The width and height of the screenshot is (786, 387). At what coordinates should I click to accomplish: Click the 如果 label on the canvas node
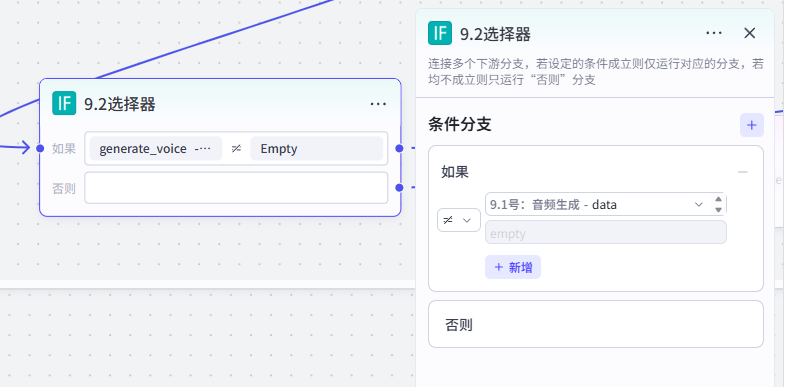pos(64,149)
